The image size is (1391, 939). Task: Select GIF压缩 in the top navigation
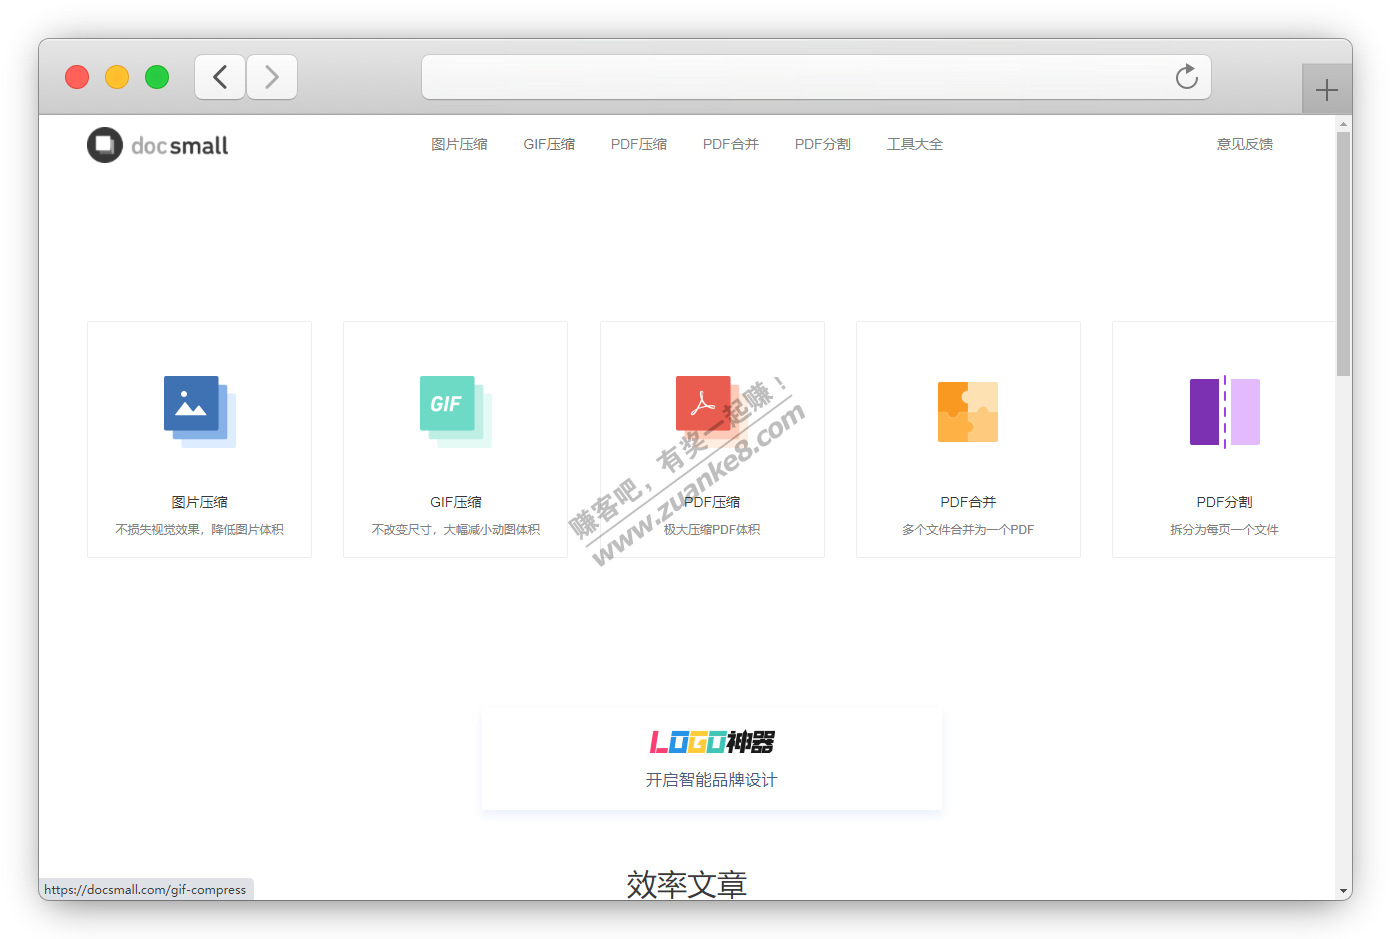click(x=549, y=144)
